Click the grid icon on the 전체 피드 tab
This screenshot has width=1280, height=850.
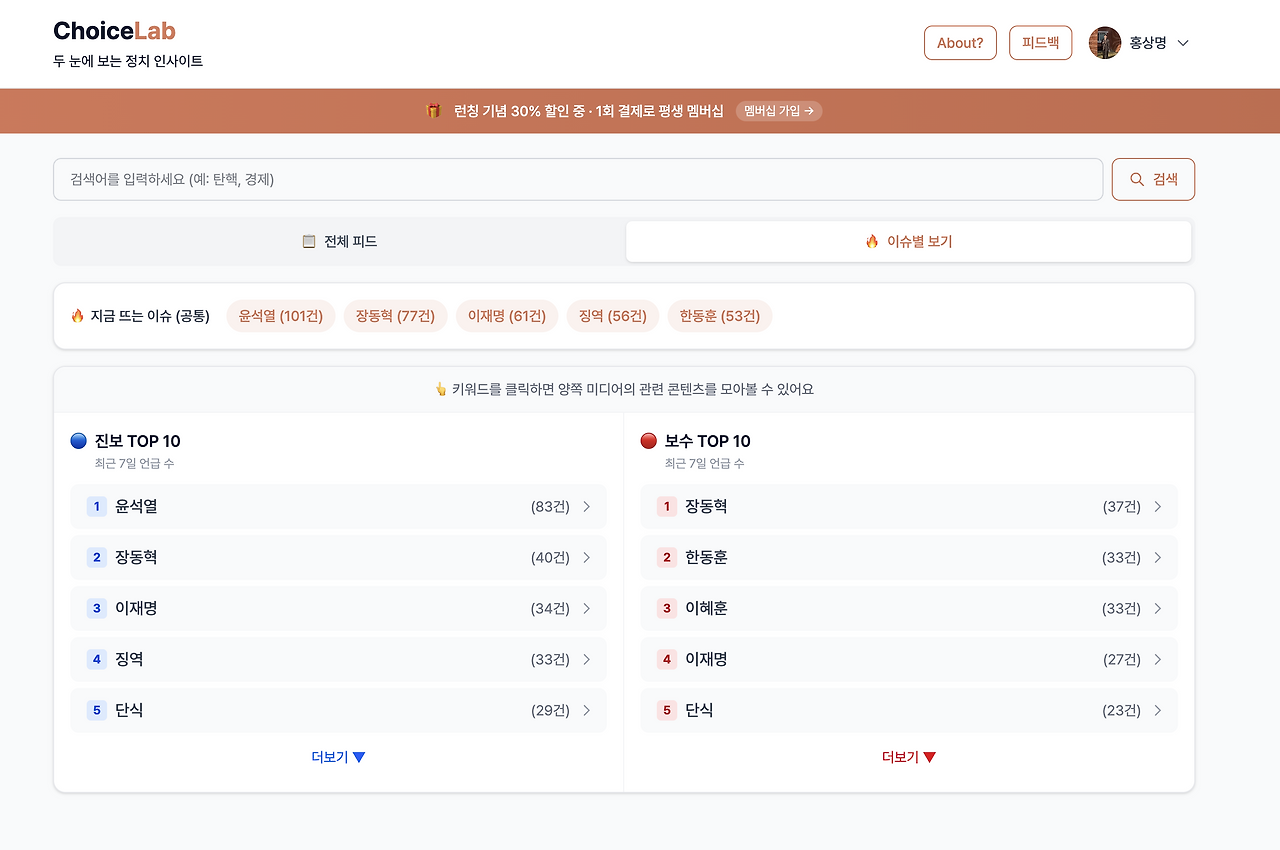click(x=309, y=240)
